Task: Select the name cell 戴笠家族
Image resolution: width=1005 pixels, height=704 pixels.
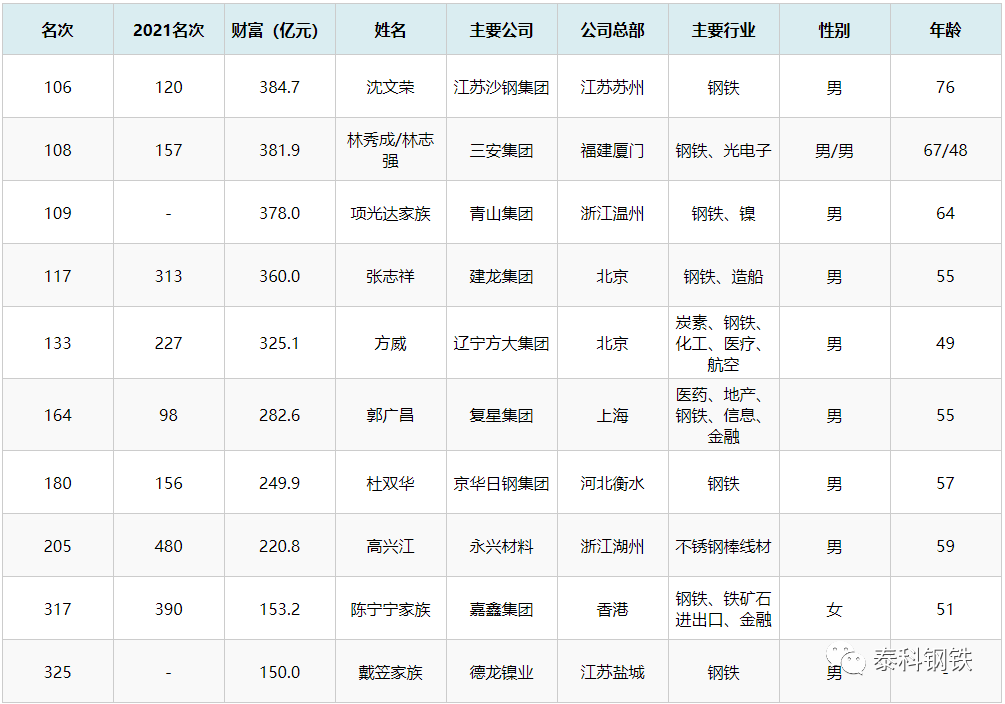Action: [390, 672]
